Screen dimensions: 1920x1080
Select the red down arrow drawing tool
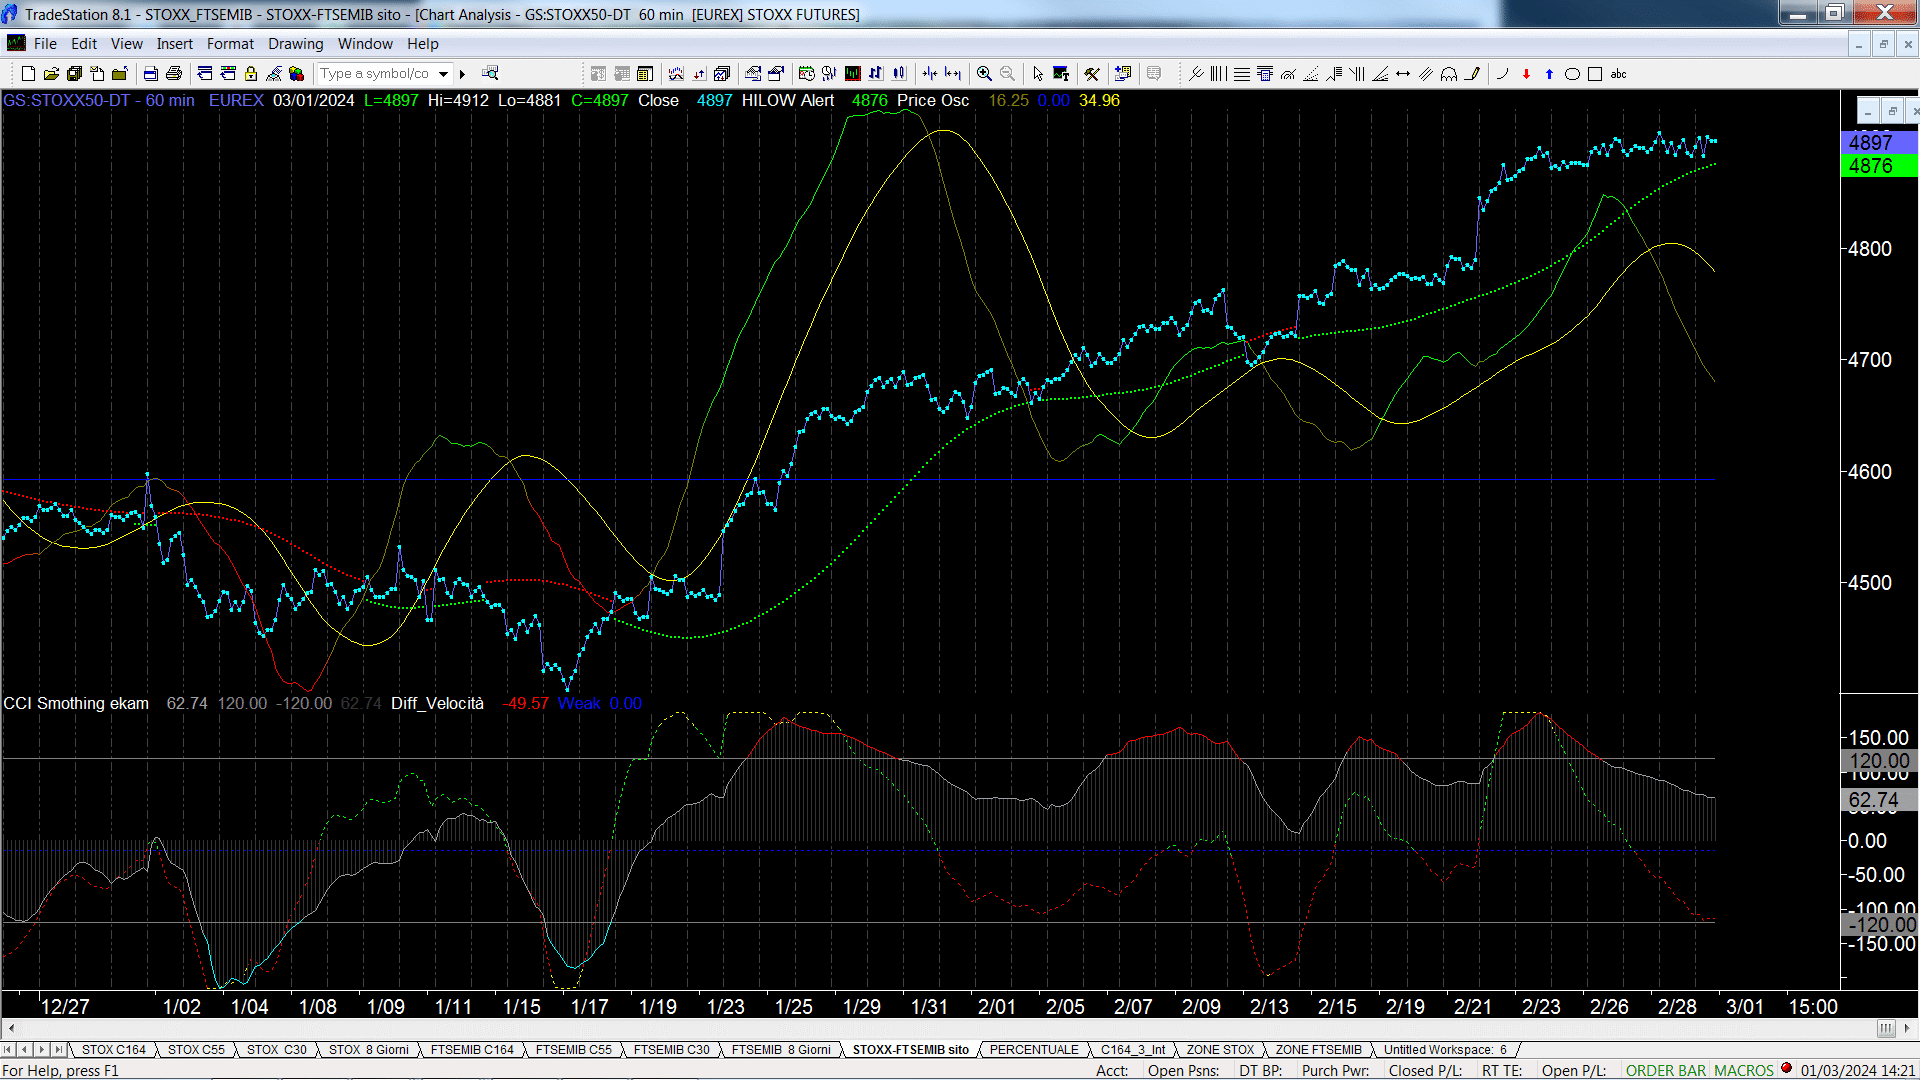tap(1526, 73)
